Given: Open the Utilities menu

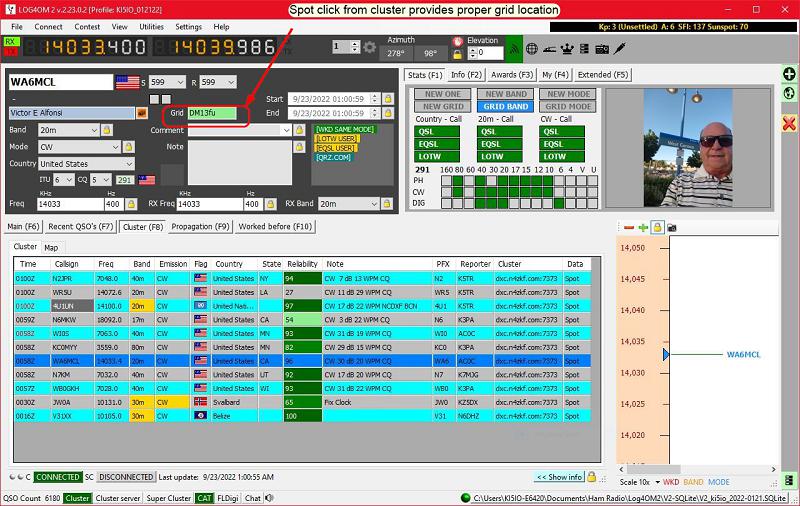Looking at the screenshot, I should [x=152, y=27].
